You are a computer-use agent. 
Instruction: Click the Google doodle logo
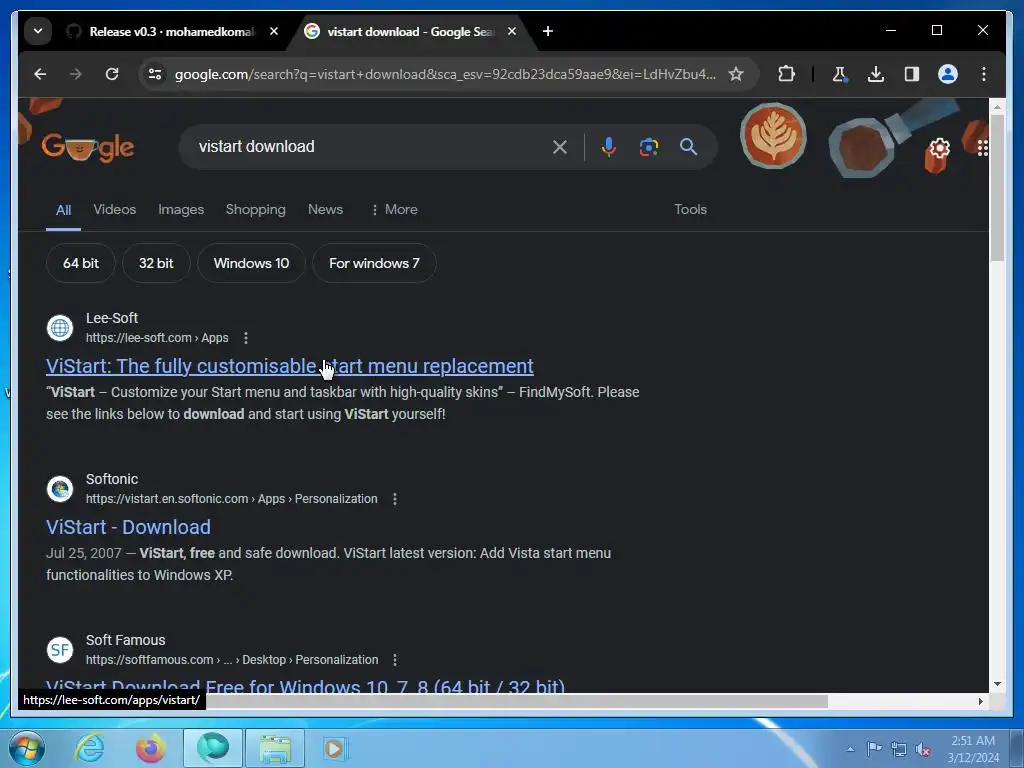88,147
